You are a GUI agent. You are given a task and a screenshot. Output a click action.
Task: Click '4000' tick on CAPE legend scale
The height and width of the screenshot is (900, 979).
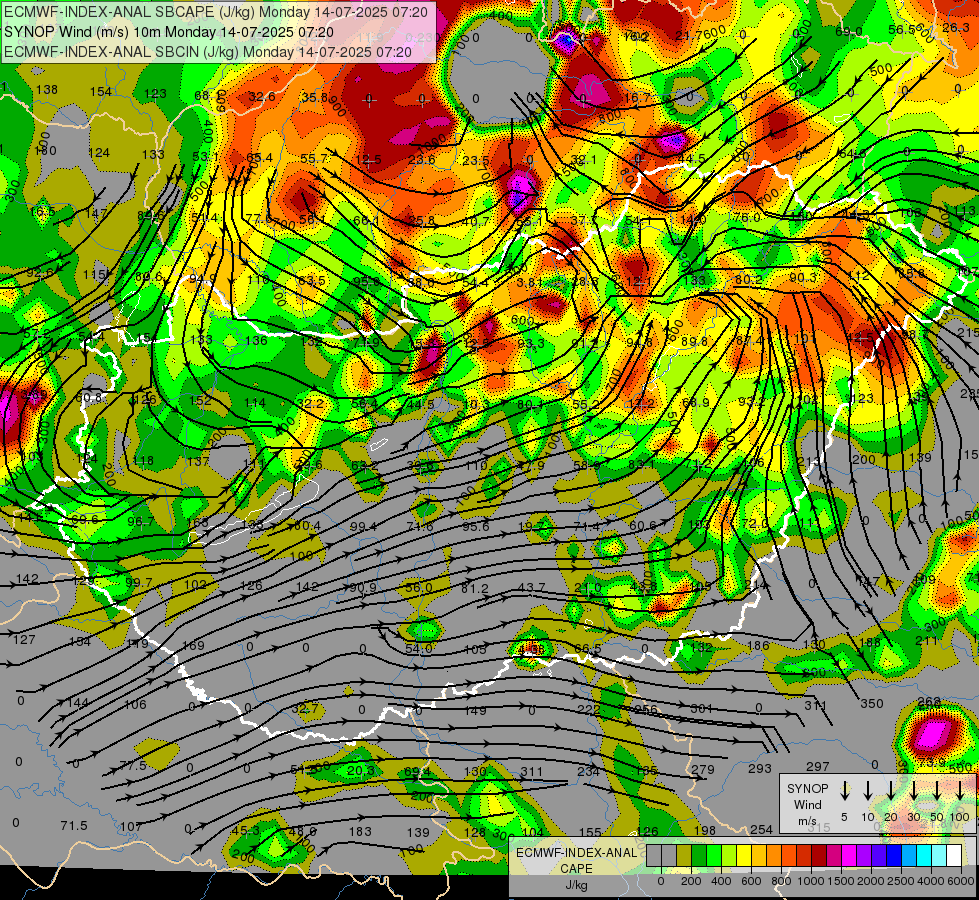[x=931, y=881]
